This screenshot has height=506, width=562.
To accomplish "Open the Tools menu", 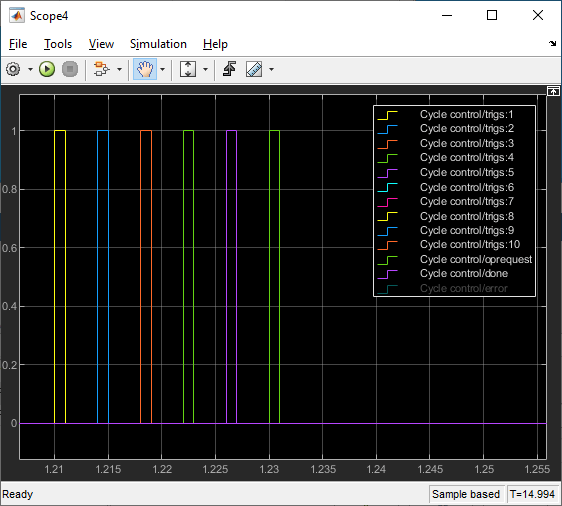I will click(x=58, y=44).
